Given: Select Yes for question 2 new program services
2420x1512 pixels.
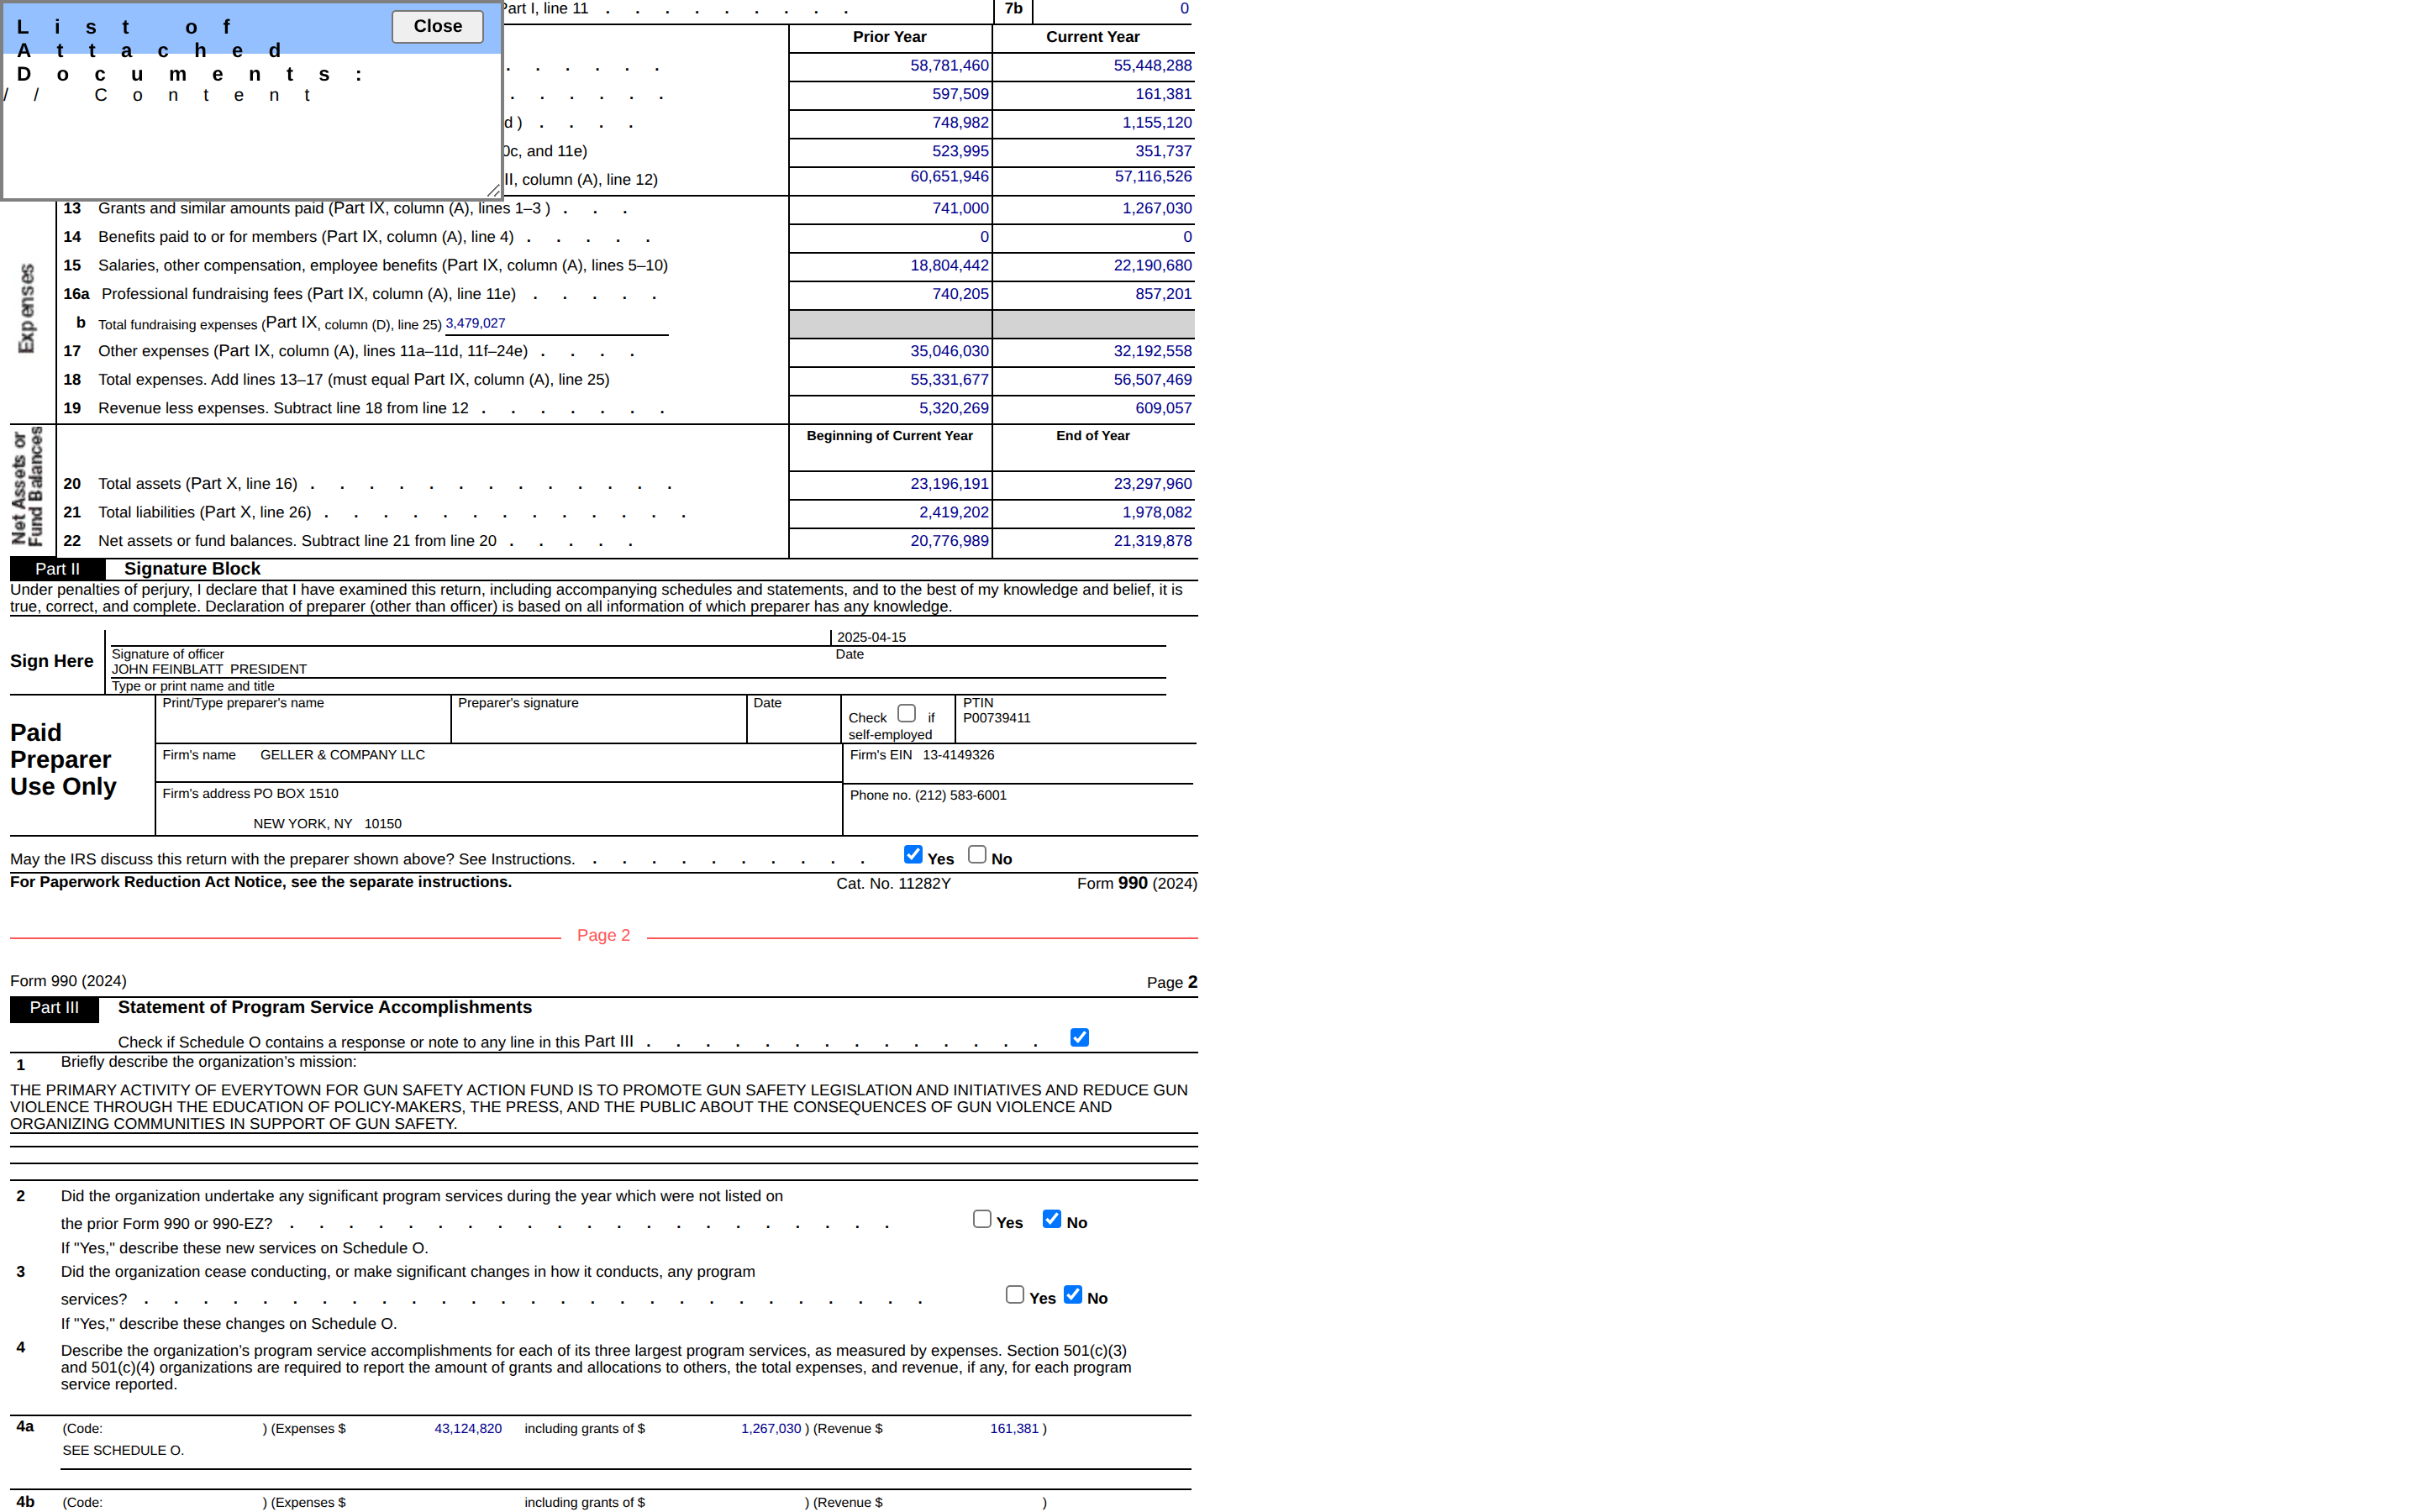Looking at the screenshot, I should [982, 1219].
